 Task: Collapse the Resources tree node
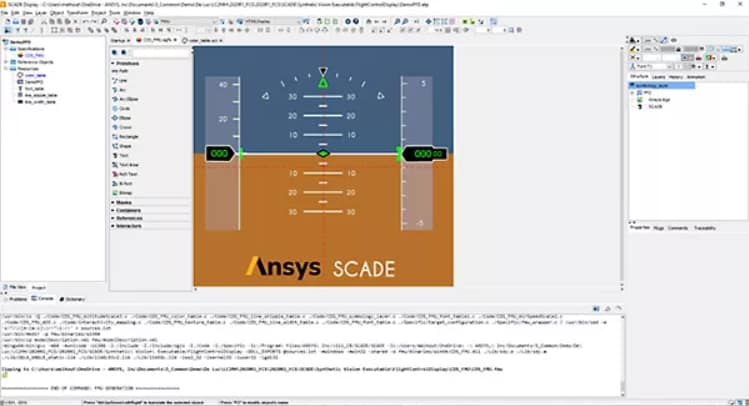click(6, 69)
